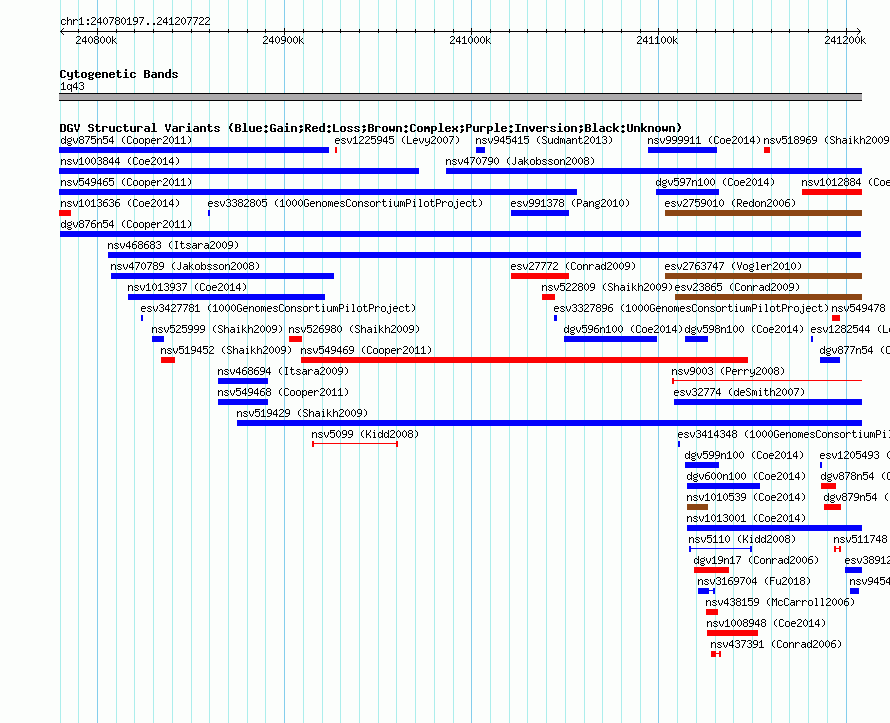The width and height of the screenshot is (890, 723).
Task: Click the 241000k ruler position label
Action: [470, 40]
